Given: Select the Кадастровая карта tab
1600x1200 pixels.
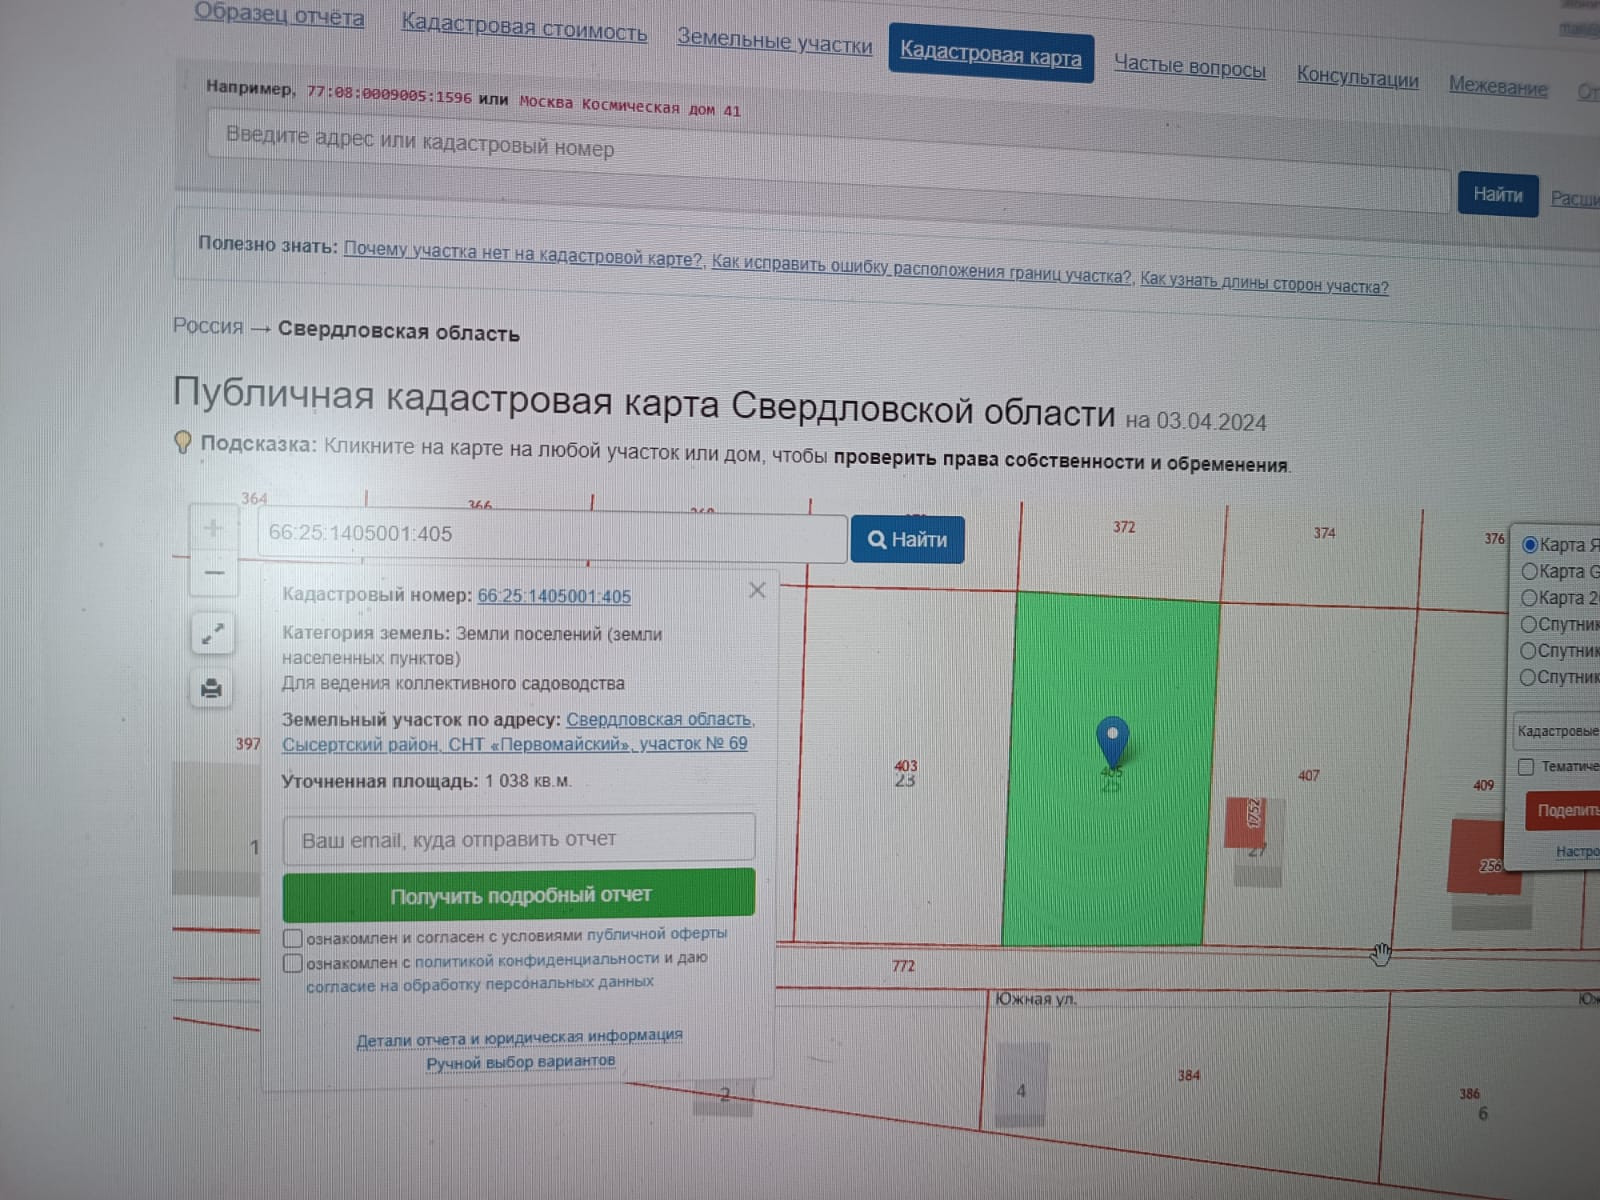Looking at the screenshot, I should click(x=990, y=53).
